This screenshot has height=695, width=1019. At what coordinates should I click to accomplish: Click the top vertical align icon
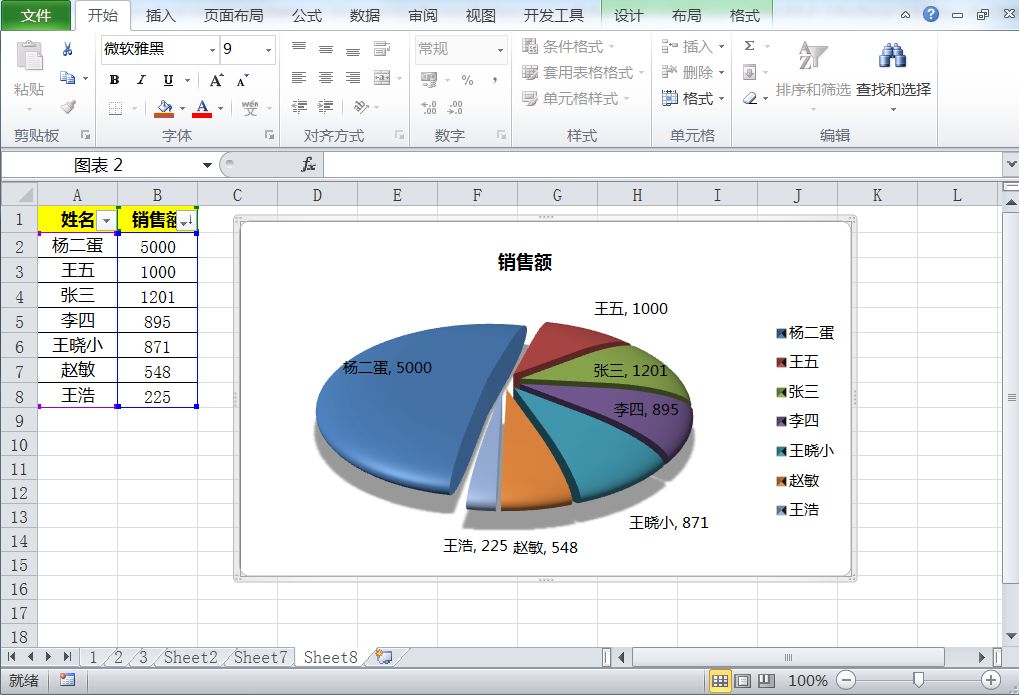(299, 48)
